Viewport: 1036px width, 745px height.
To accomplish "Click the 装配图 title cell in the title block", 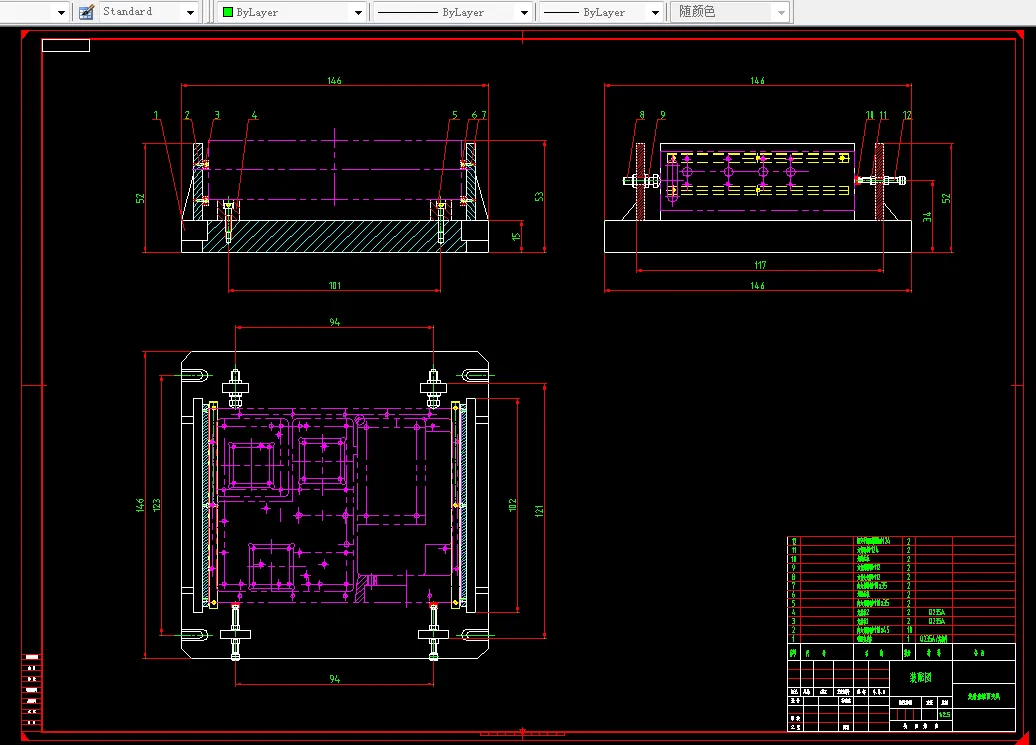I will (920, 677).
